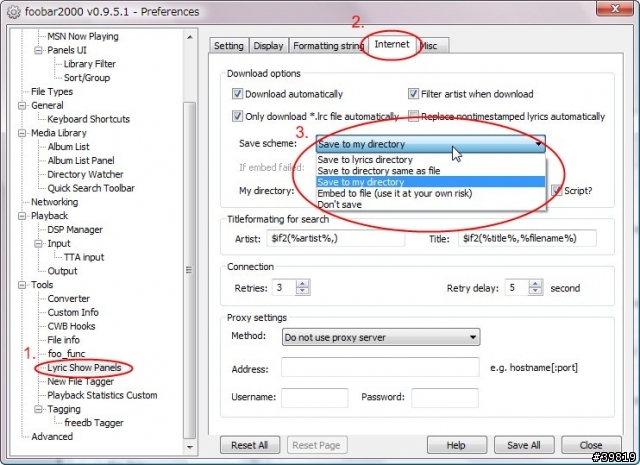This screenshot has width=640, height=465.
Task: Select CWB Hooks tree item
Action: click(x=71, y=326)
